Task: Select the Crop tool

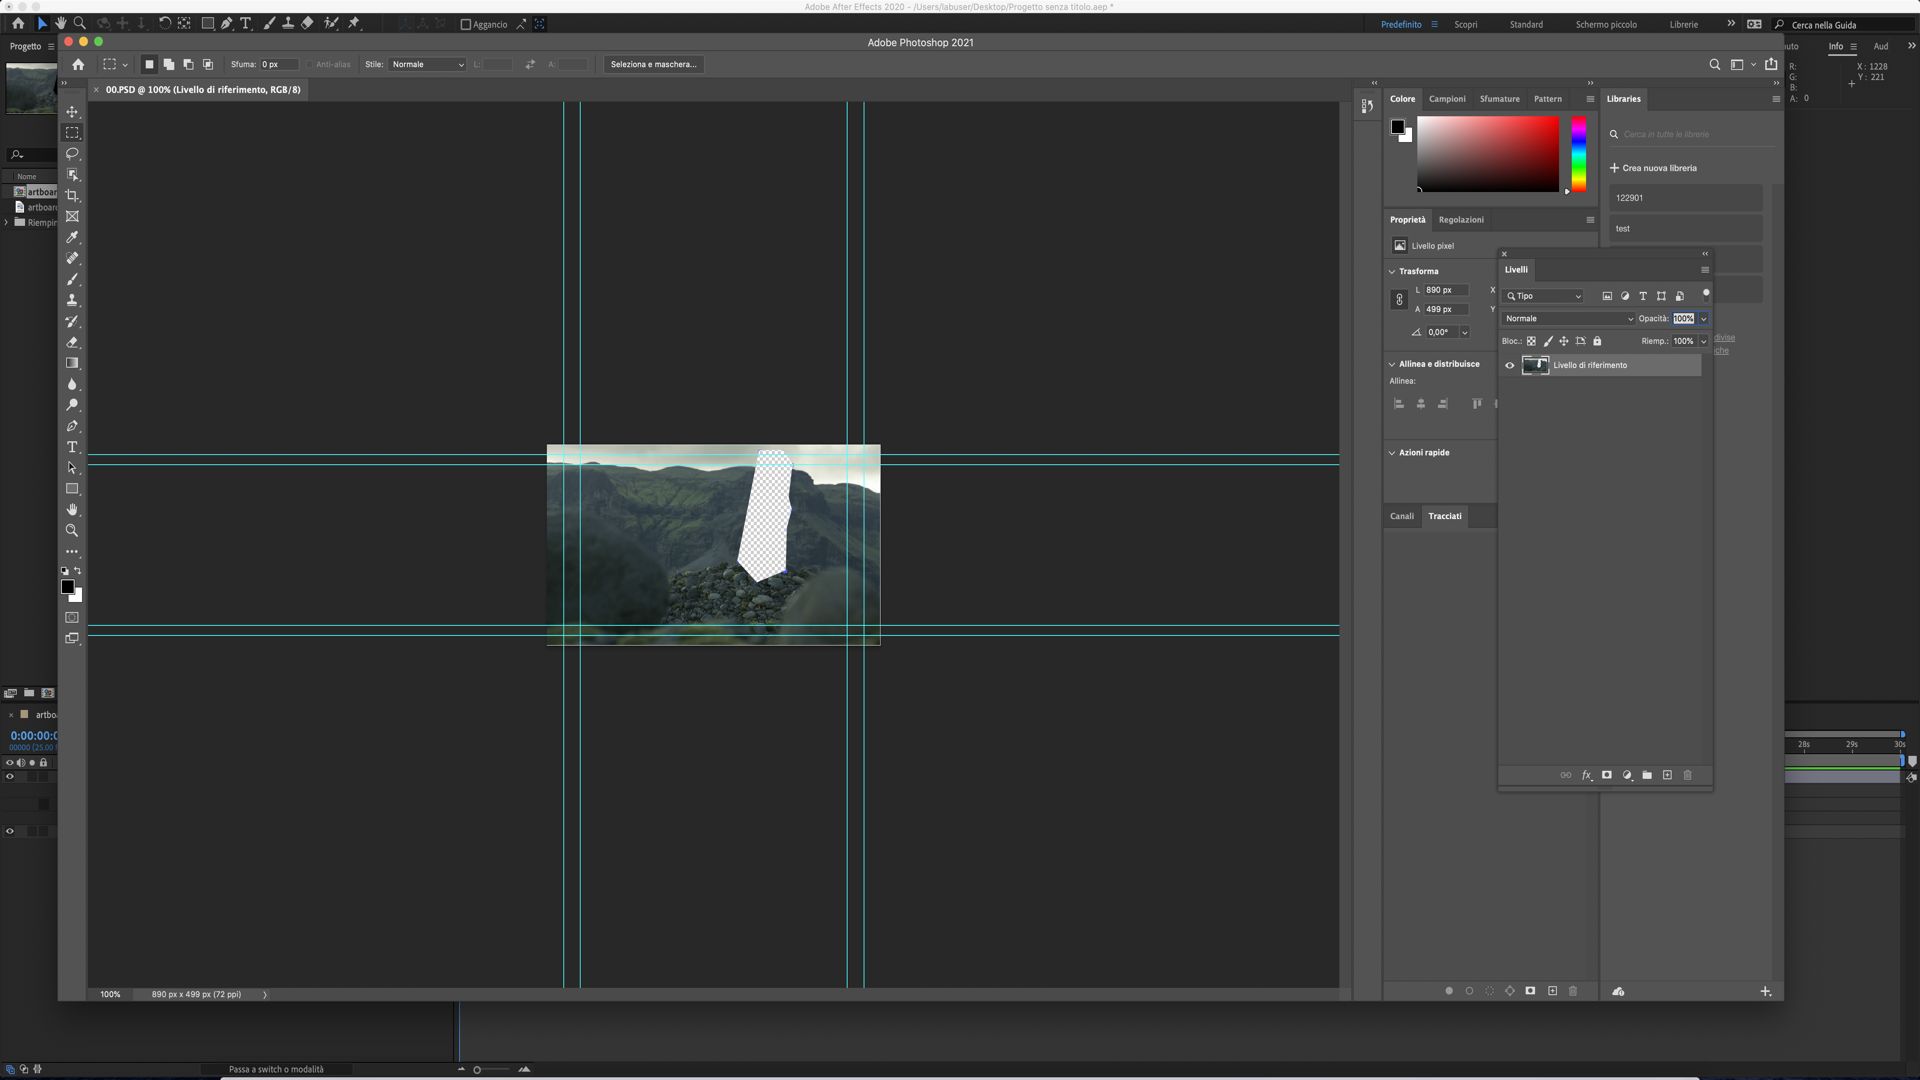Action: (x=72, y=196)
